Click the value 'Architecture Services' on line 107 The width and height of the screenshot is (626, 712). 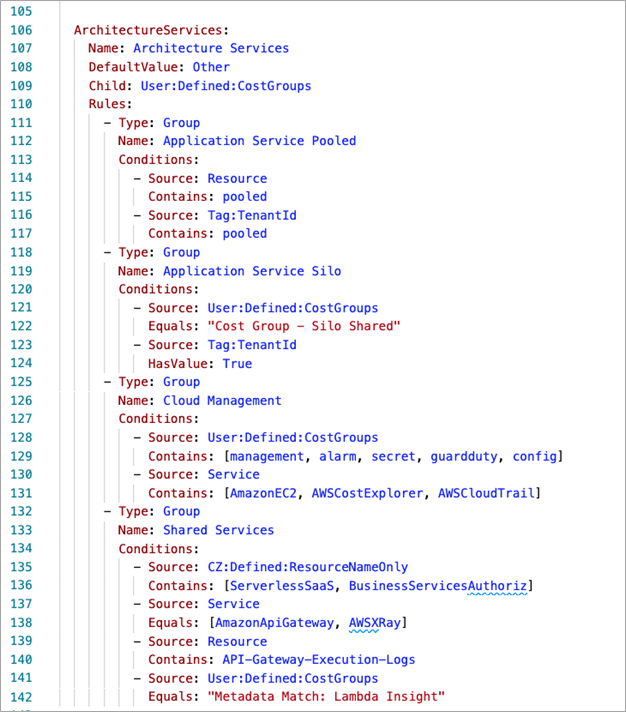(x=211, y=48)
